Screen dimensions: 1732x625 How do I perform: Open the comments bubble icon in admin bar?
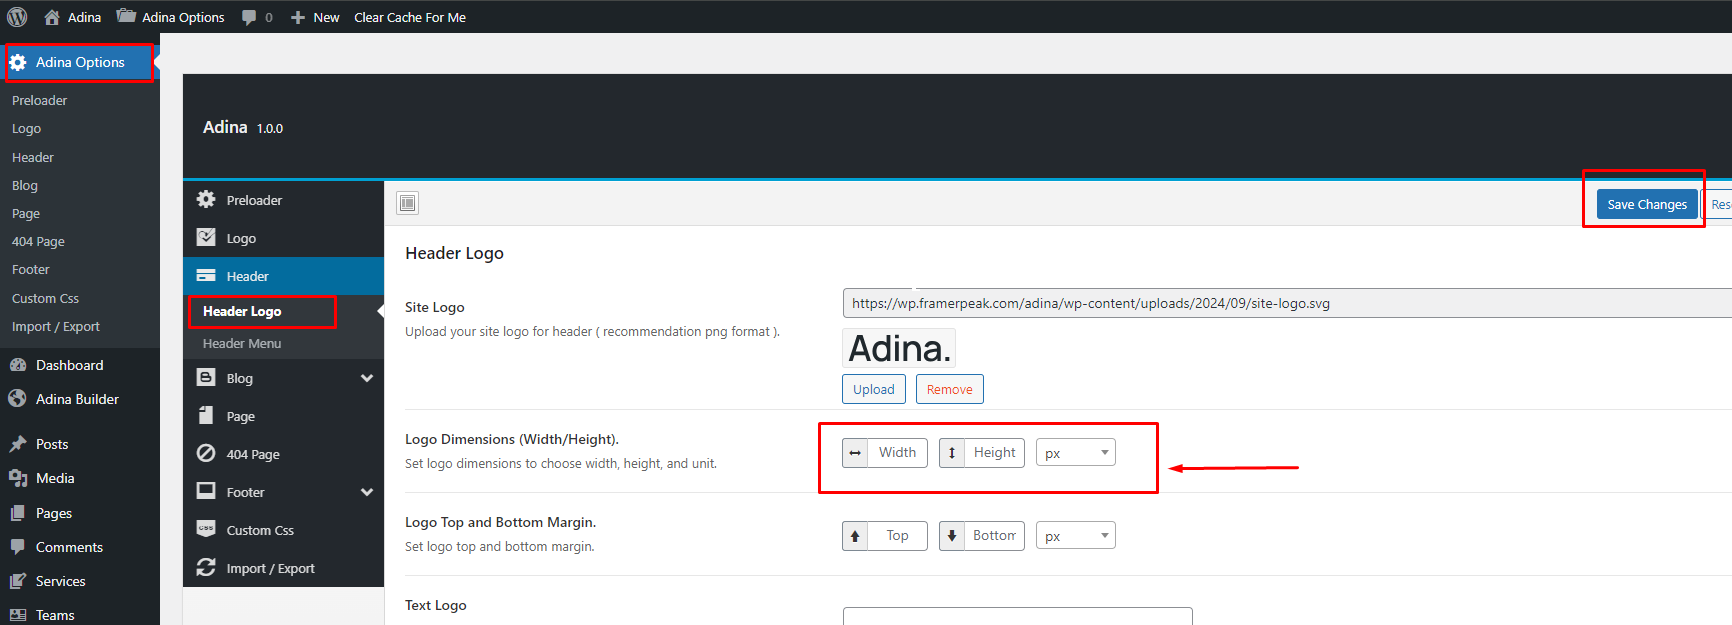[x=249, y=17]
